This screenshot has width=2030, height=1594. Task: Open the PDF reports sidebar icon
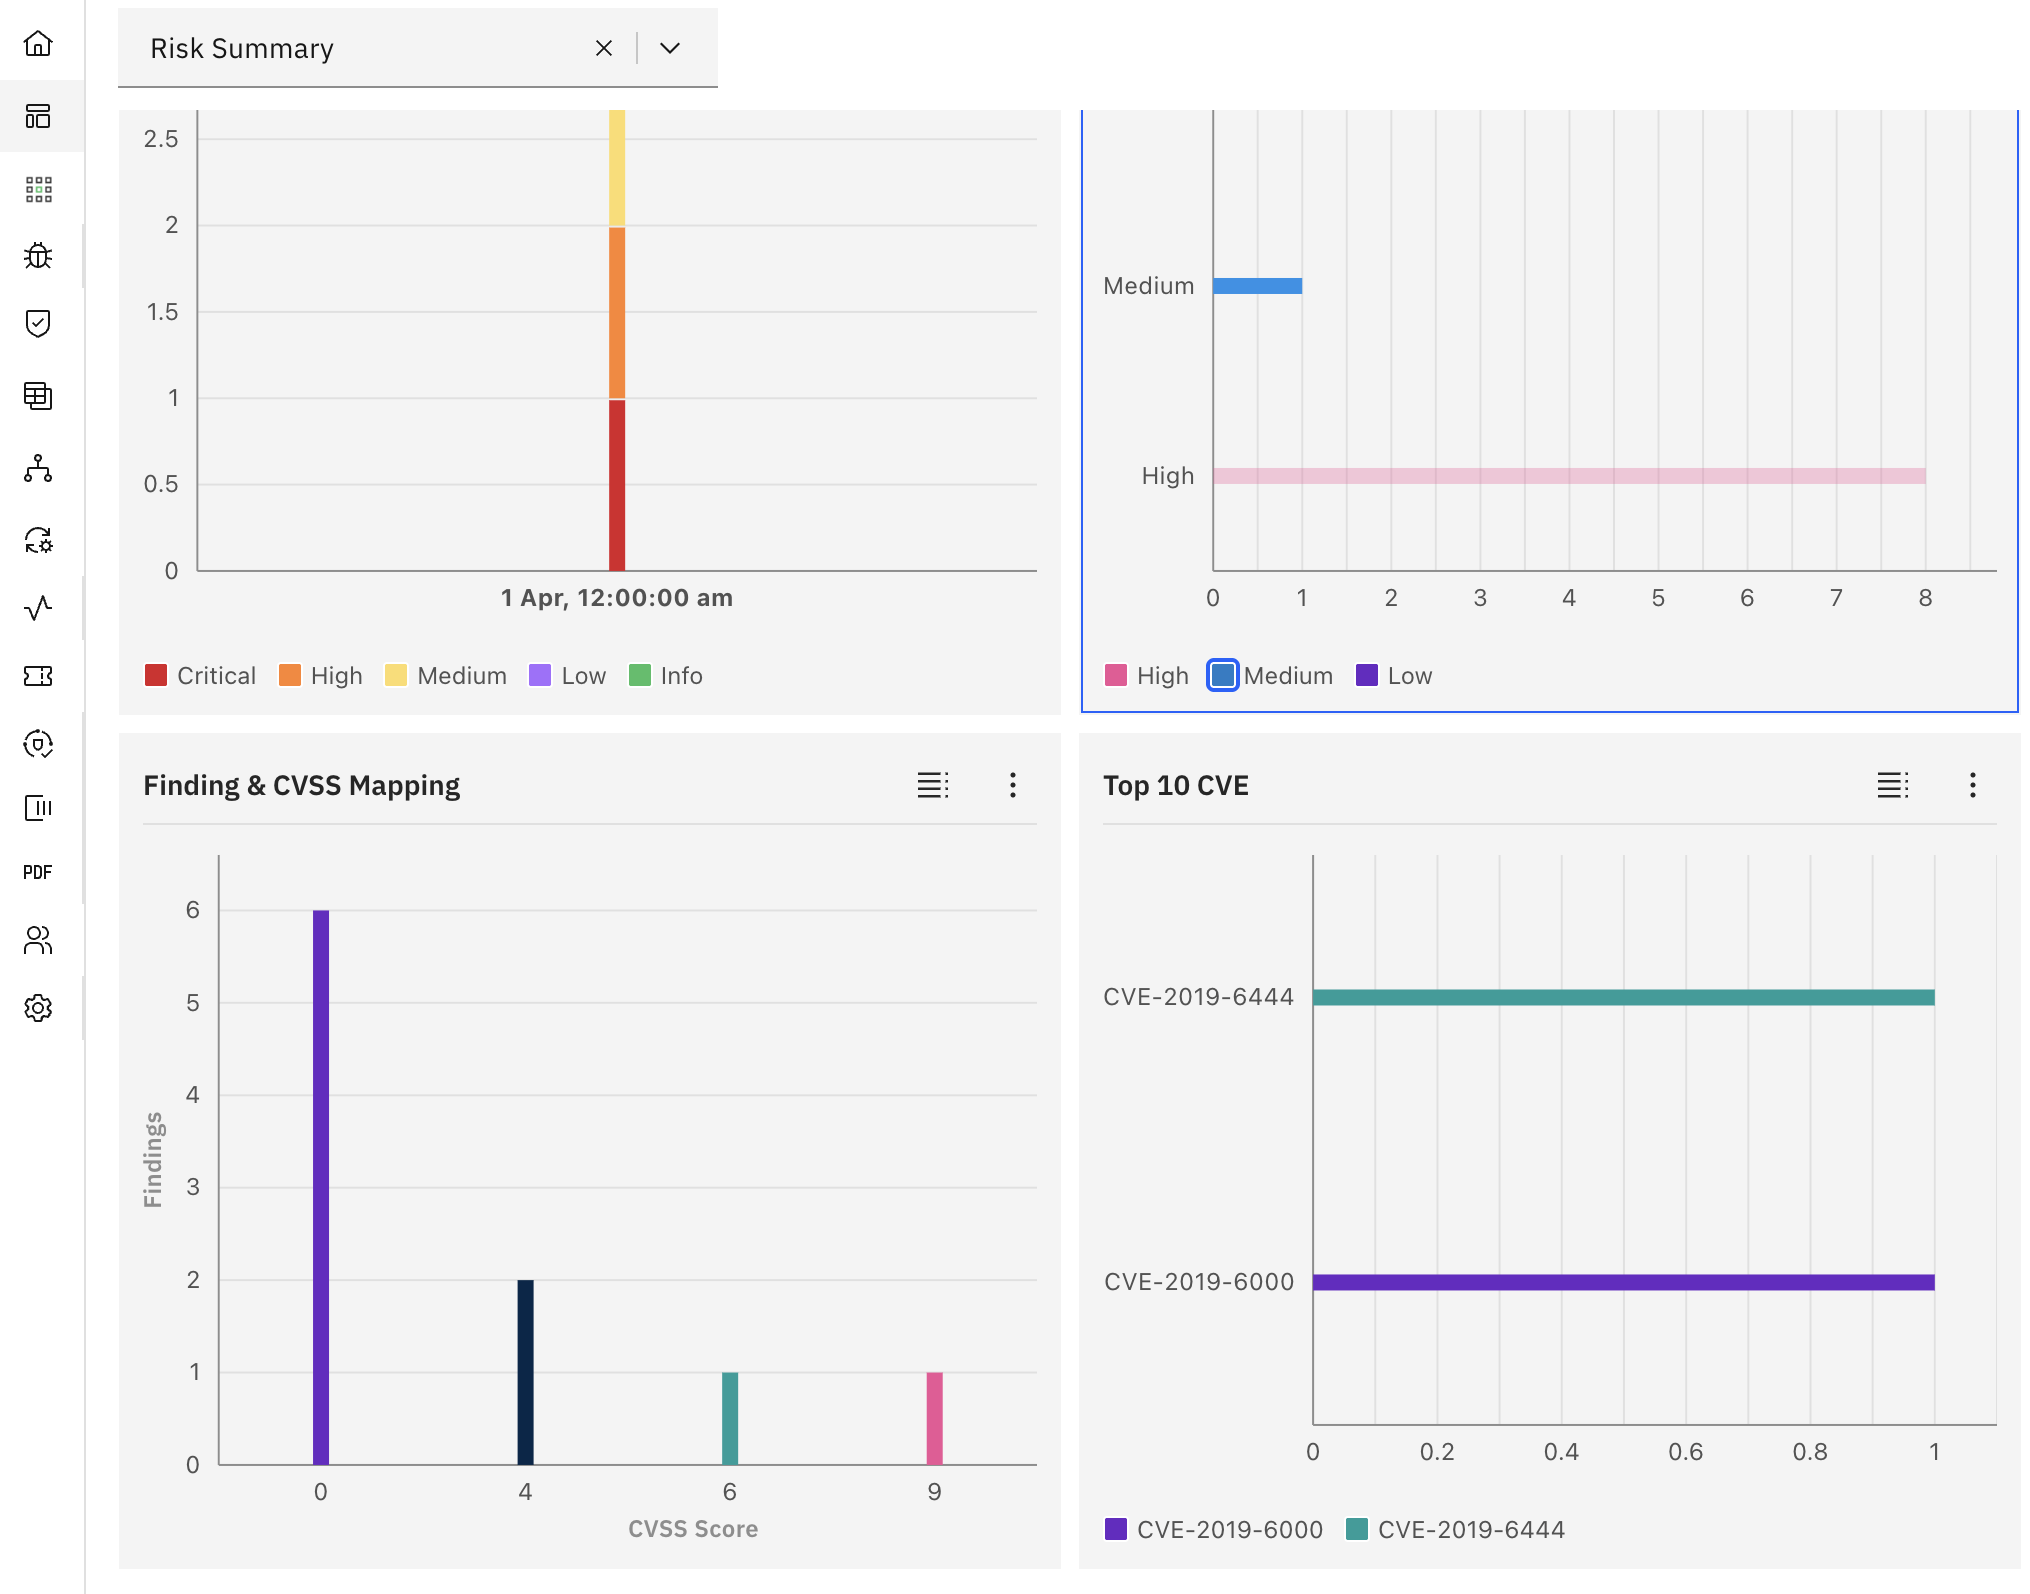(38, 872)
